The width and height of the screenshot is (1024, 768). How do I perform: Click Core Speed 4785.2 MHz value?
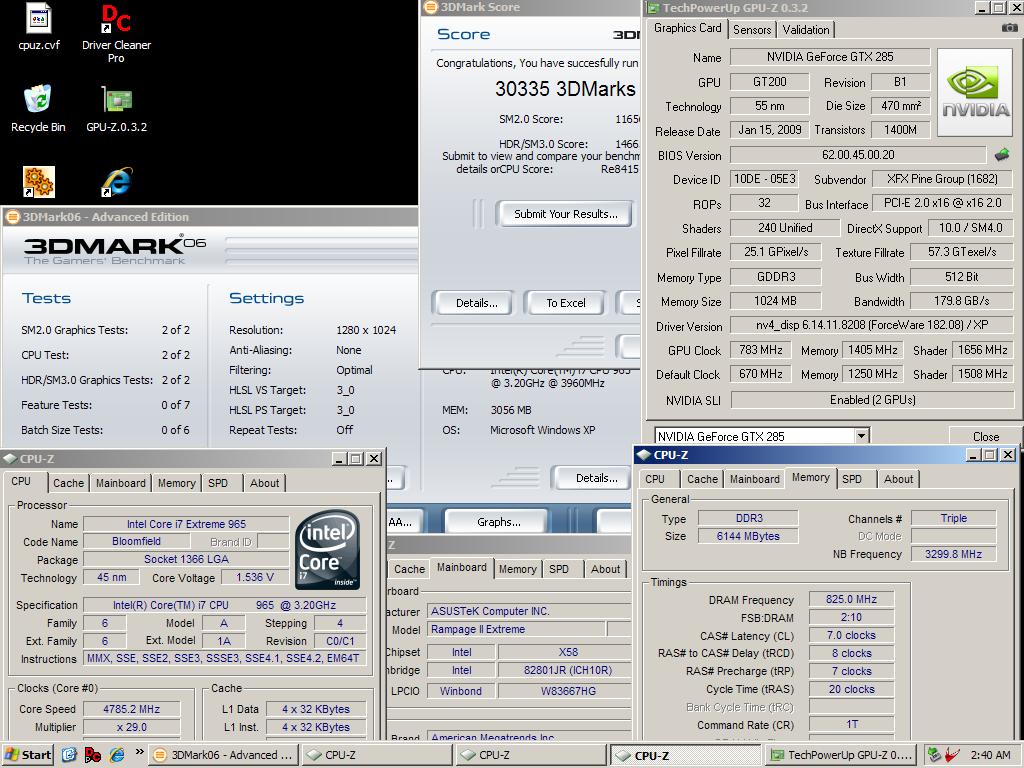(131, 709)
